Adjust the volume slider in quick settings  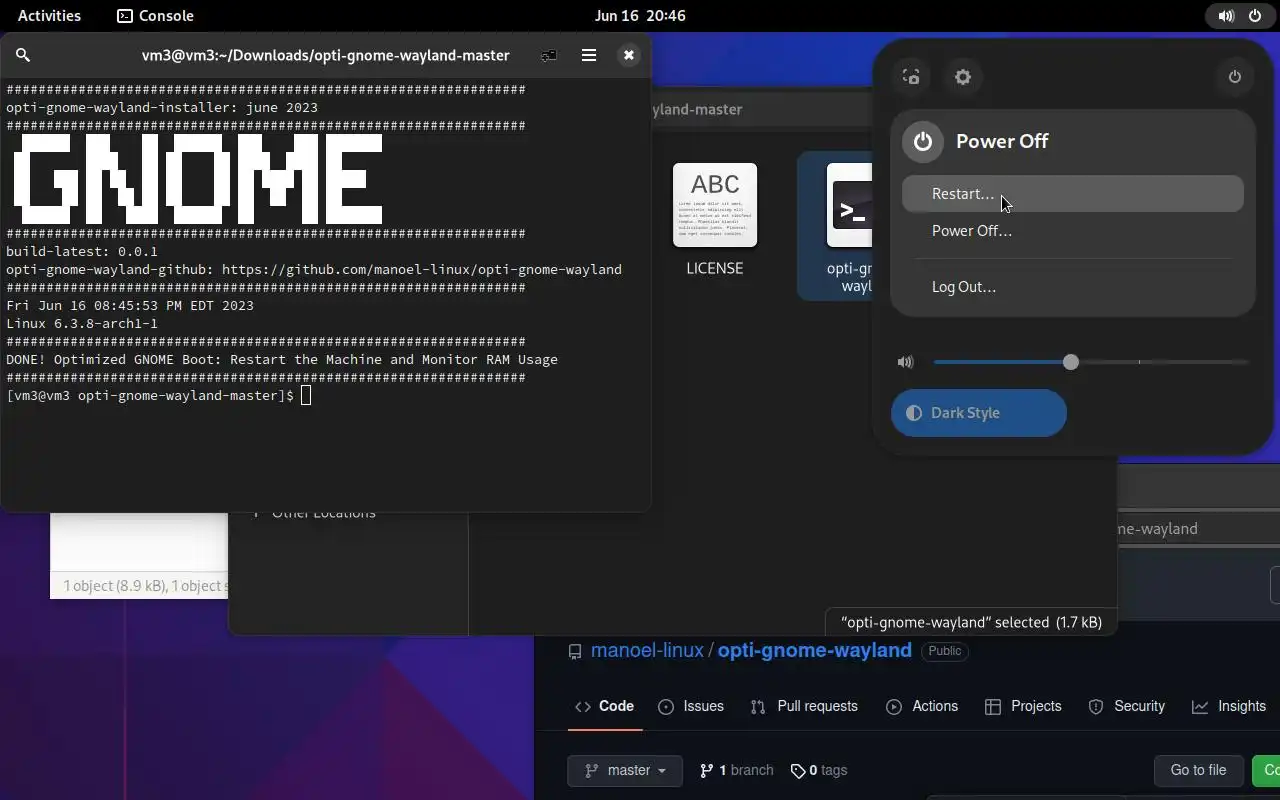tap(1090, 362)
